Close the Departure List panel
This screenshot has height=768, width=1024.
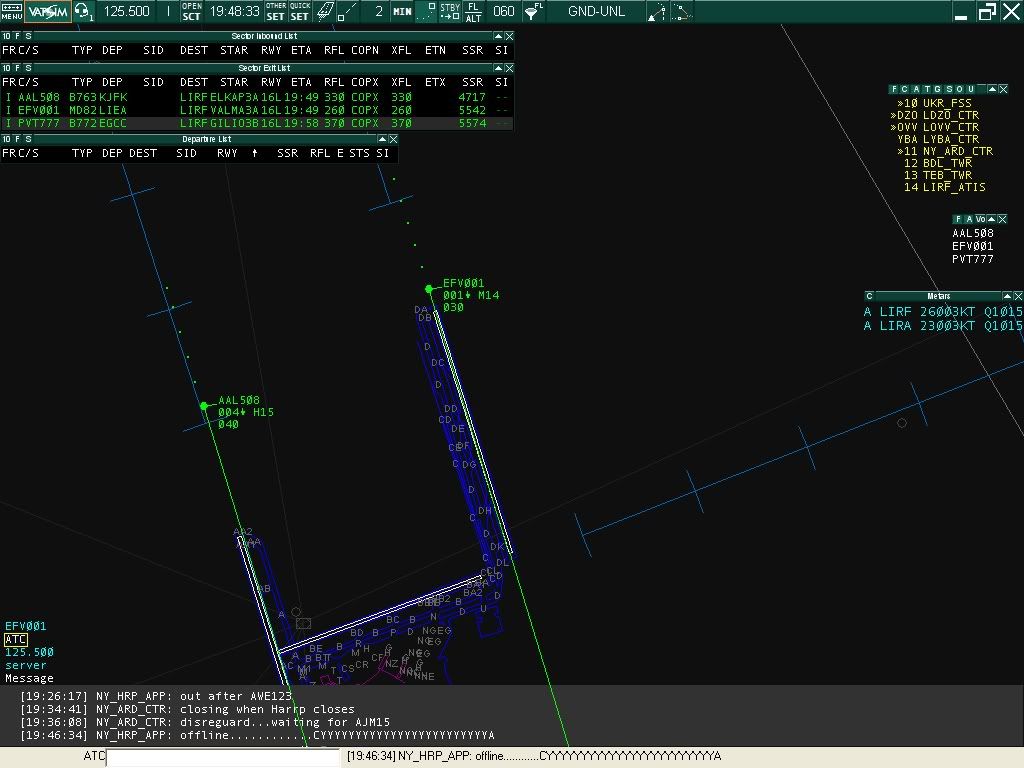[x=393, y=139]
